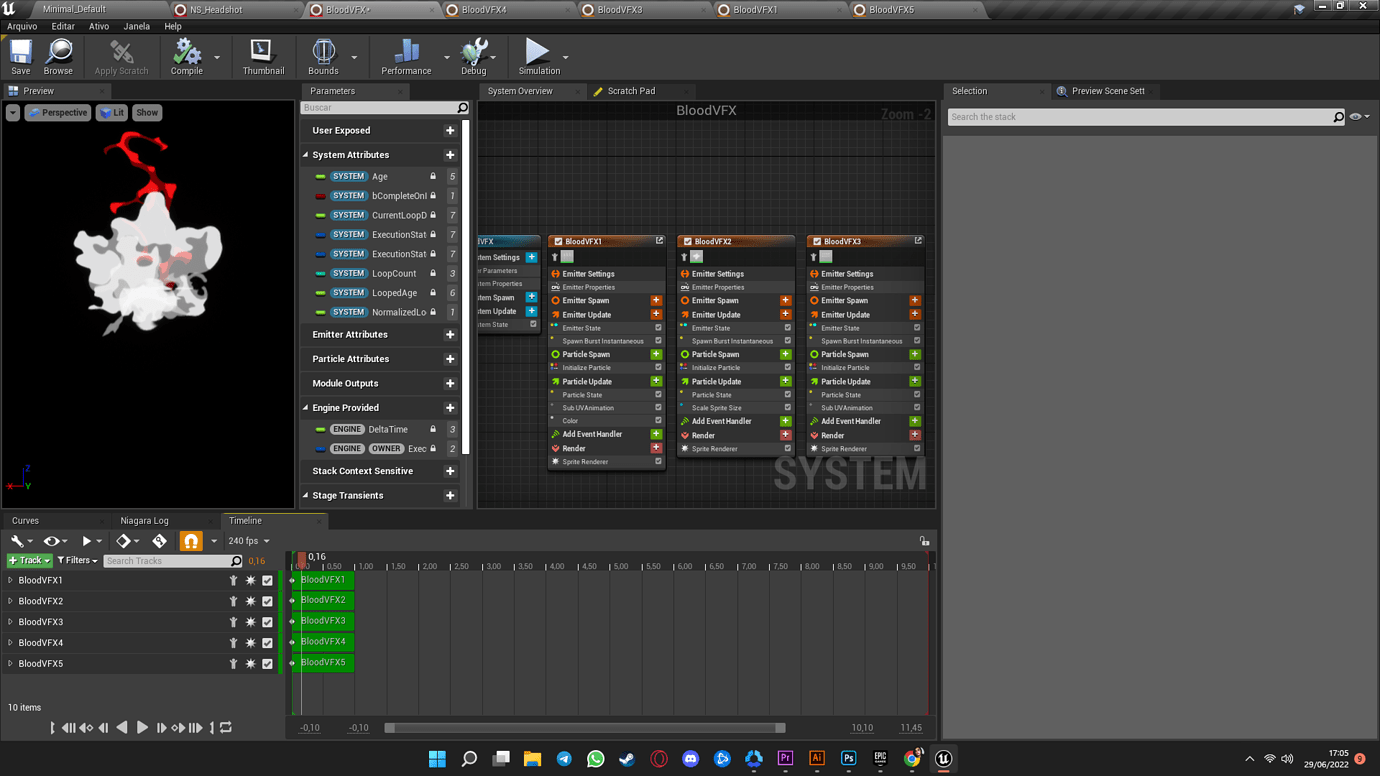Open the Unreal Engine icon in the taskbar
Image resolution: width=1380 pixels, height=776 pixels.
coord(943,759)
